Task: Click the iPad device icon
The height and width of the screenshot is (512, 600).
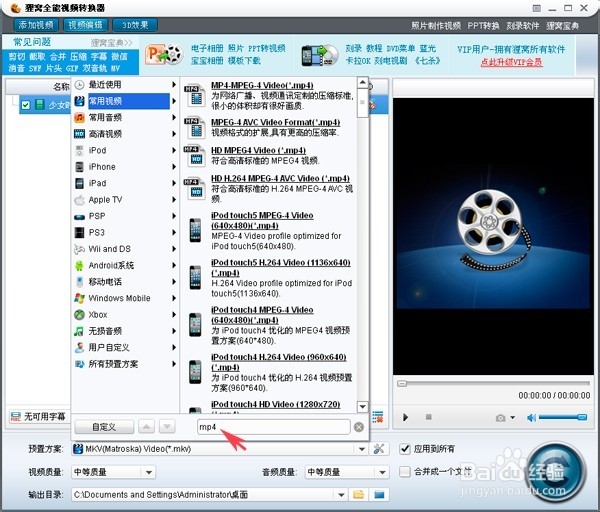Action: point(79,183)
